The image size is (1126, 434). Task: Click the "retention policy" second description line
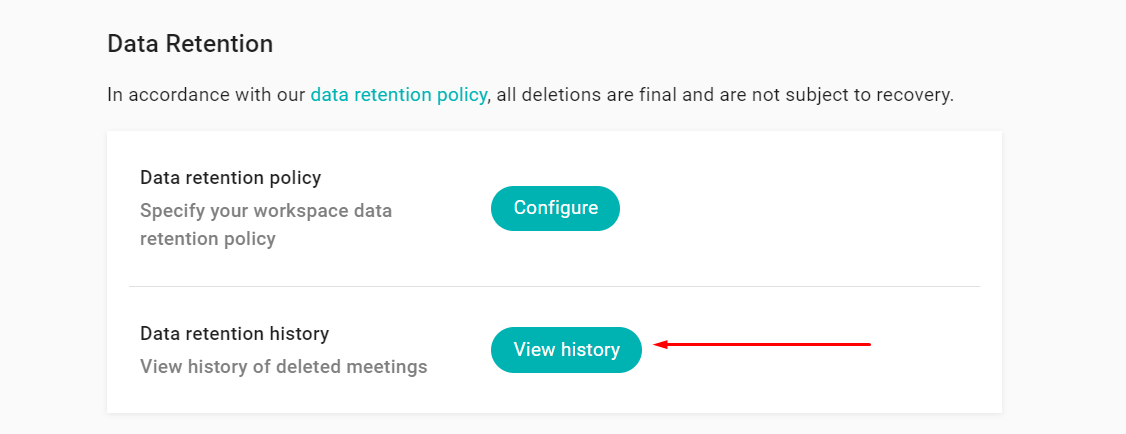tap(207, 239)
